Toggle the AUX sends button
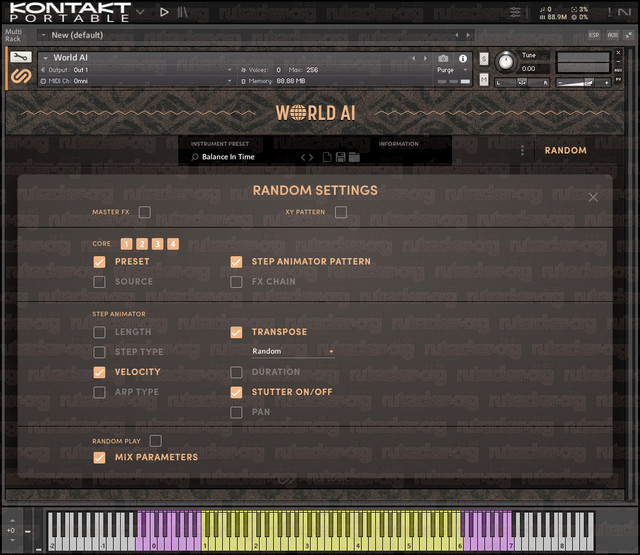 point(613,35)
